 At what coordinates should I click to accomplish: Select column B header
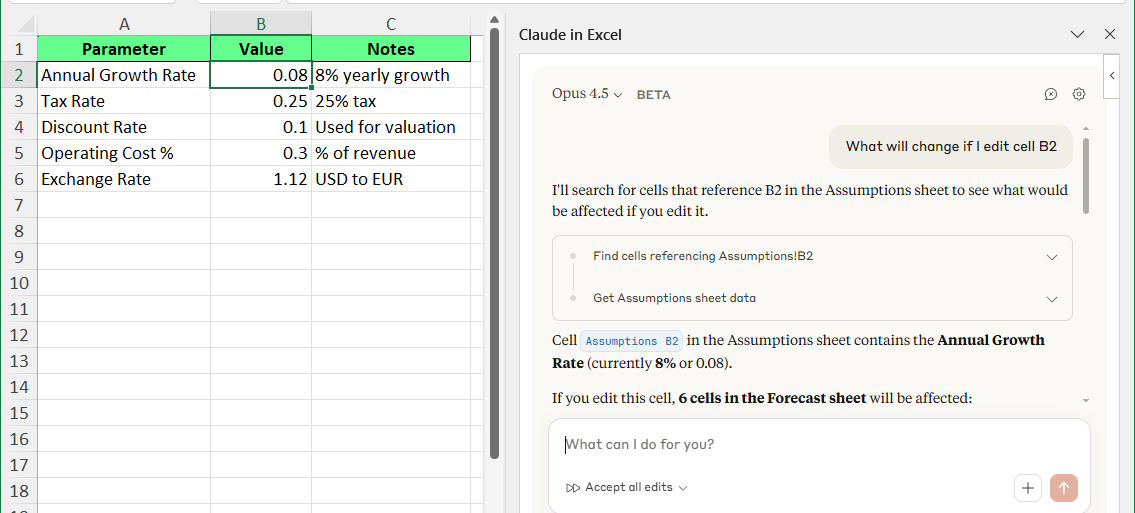point(261,24)
